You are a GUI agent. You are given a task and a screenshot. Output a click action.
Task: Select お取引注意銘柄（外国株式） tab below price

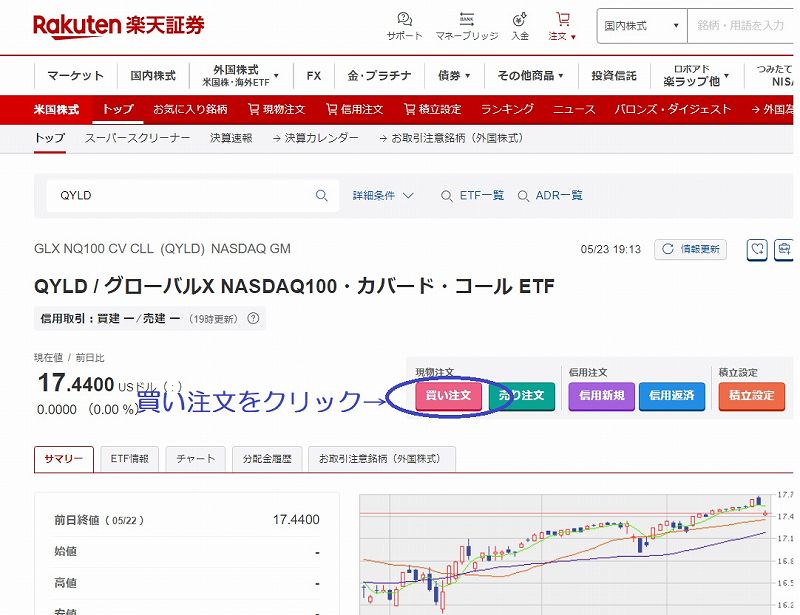[x=380, y=459]
